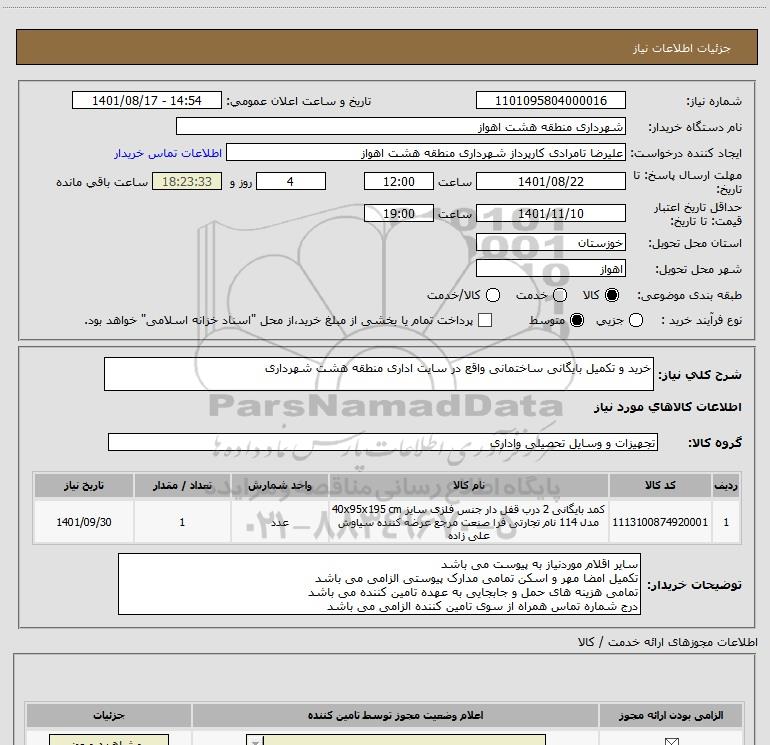Image resolution: width=770 pixels, height=745 pixels.
Task: Click the quantity cell showing 1
Action: pos(182,522)
